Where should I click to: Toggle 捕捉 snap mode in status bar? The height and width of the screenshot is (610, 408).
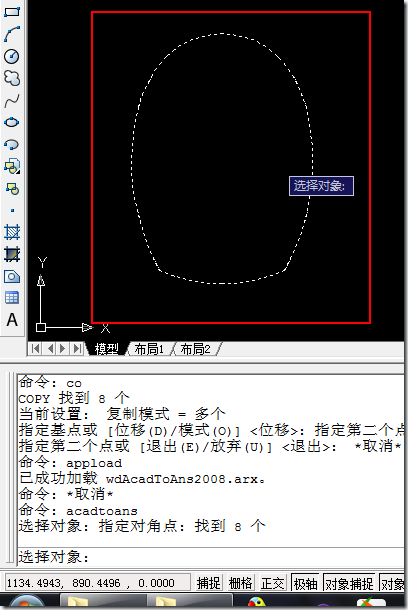coord(209,583)
